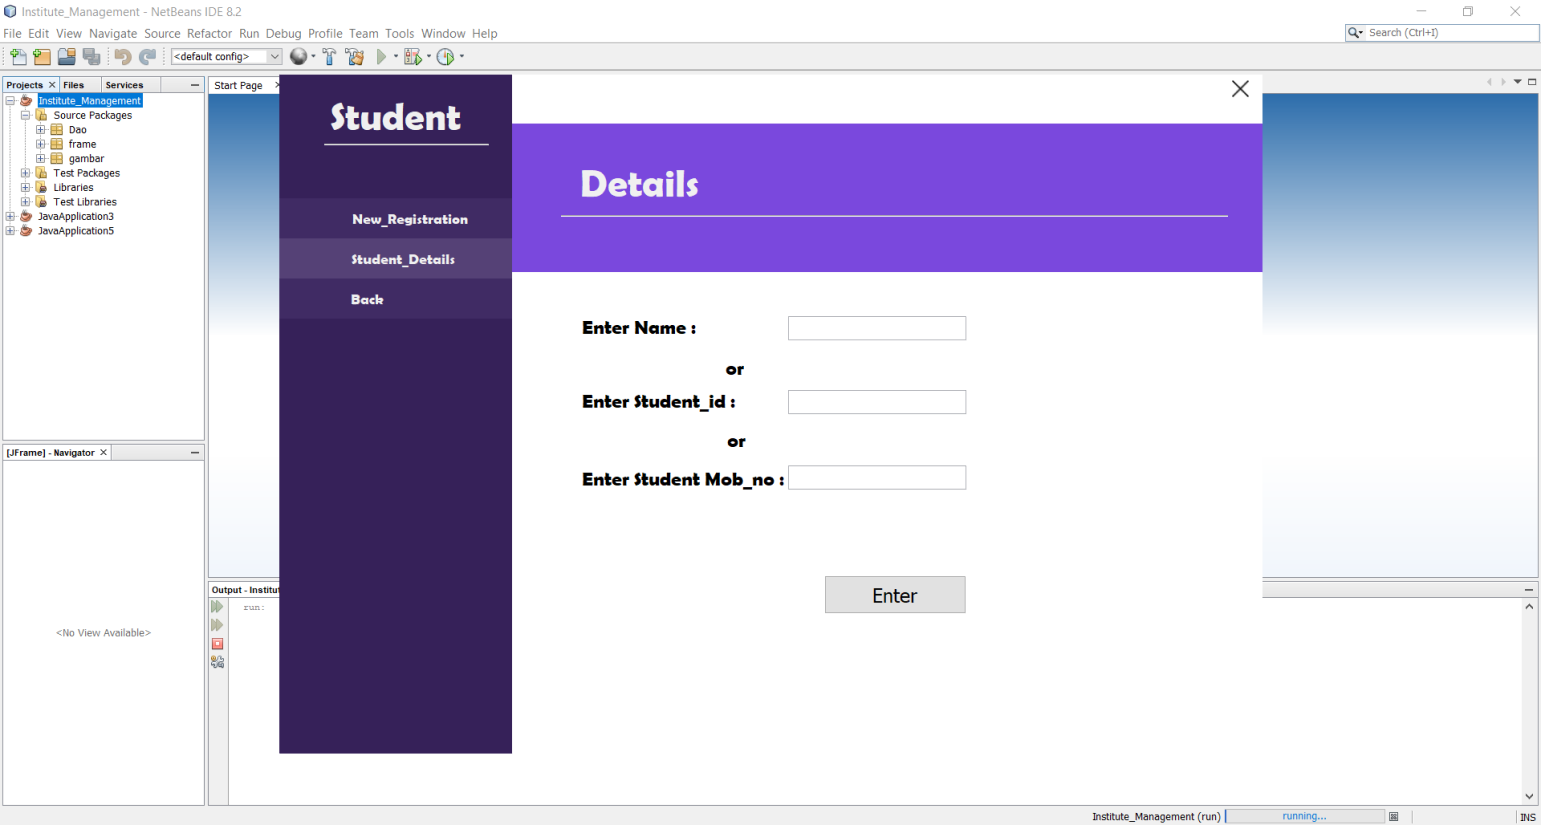Image resolution: width=1541 pixels, height=825 pixels.
Task: Click the Re-run application arrow in Output panel
Action: coord(217,606)
